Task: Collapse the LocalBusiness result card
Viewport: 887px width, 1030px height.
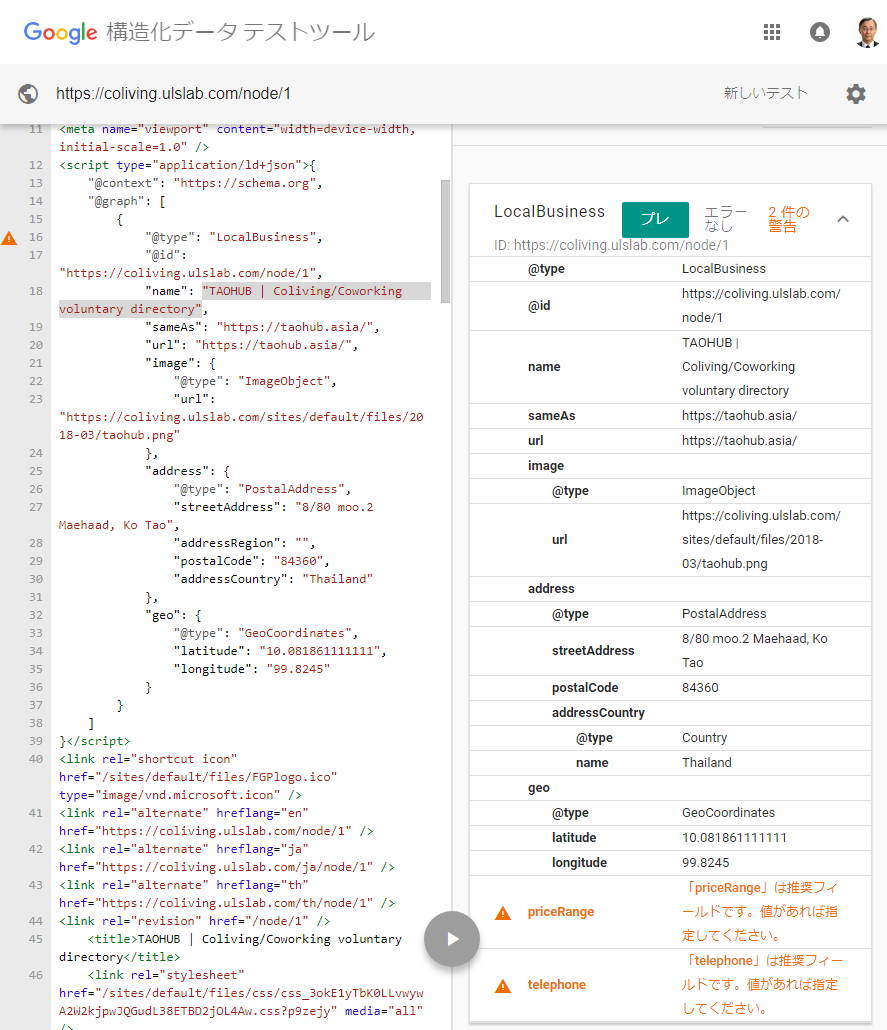Action: point(843,219)
